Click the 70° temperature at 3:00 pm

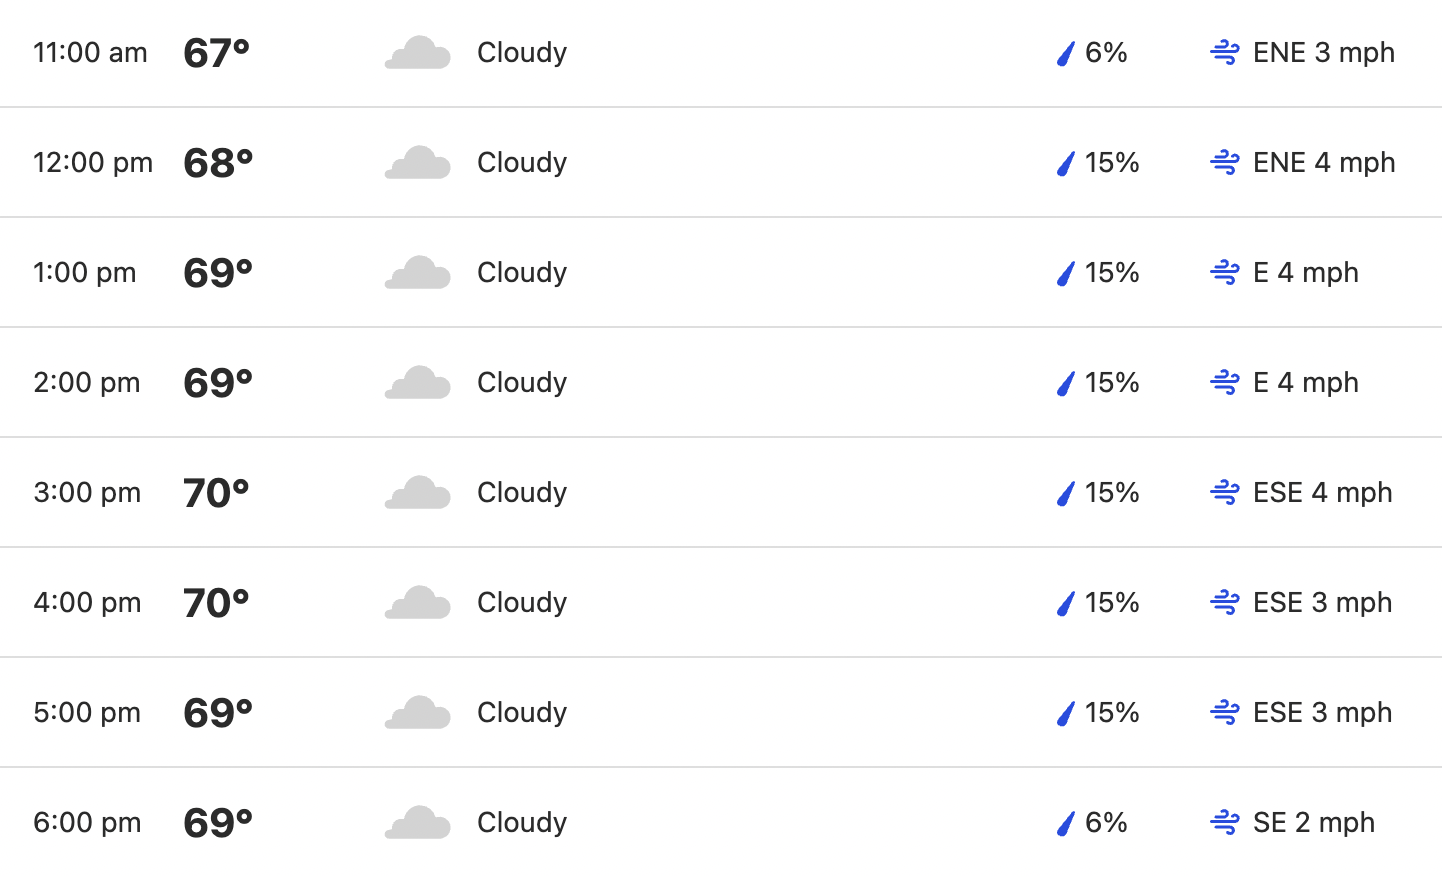[x=216, y=493]
